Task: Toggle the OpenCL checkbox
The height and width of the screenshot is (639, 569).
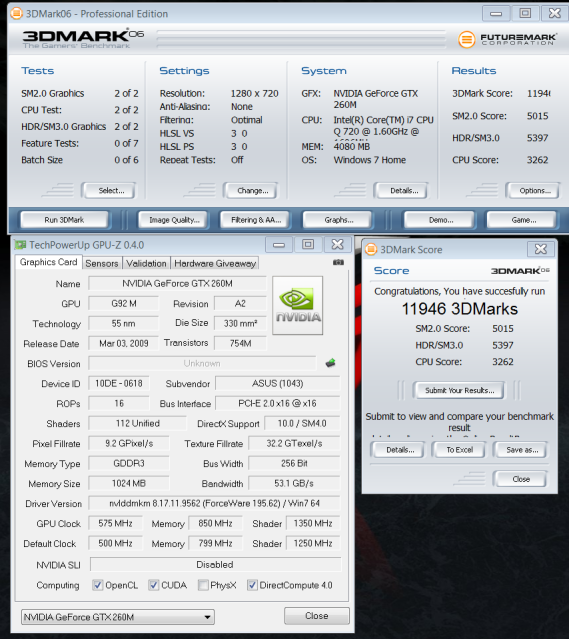Action: [x=98, y=585]
